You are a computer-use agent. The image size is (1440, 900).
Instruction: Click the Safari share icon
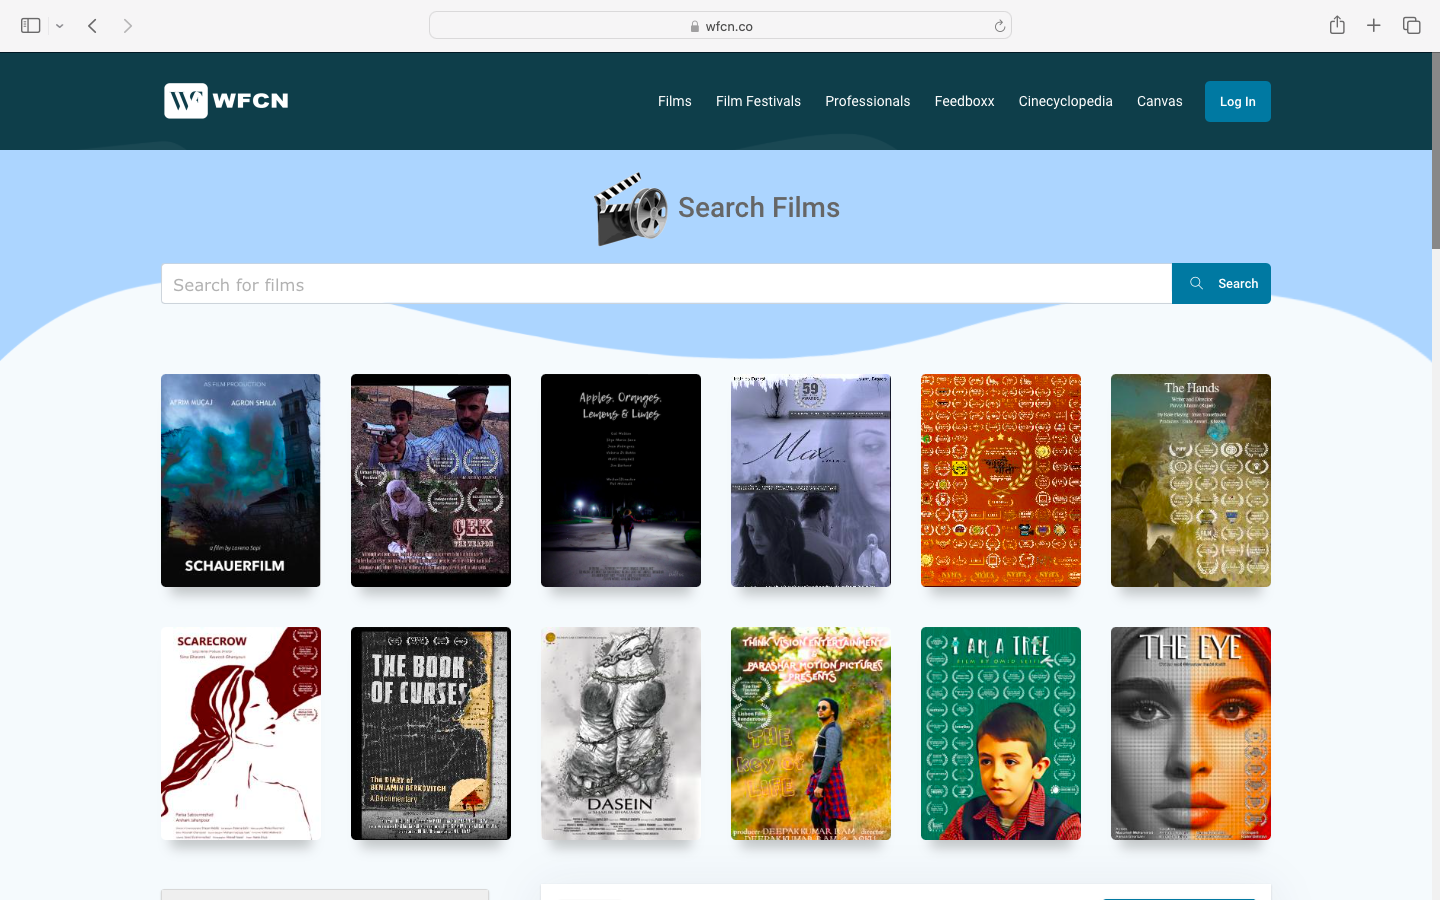click(1337, 25)
